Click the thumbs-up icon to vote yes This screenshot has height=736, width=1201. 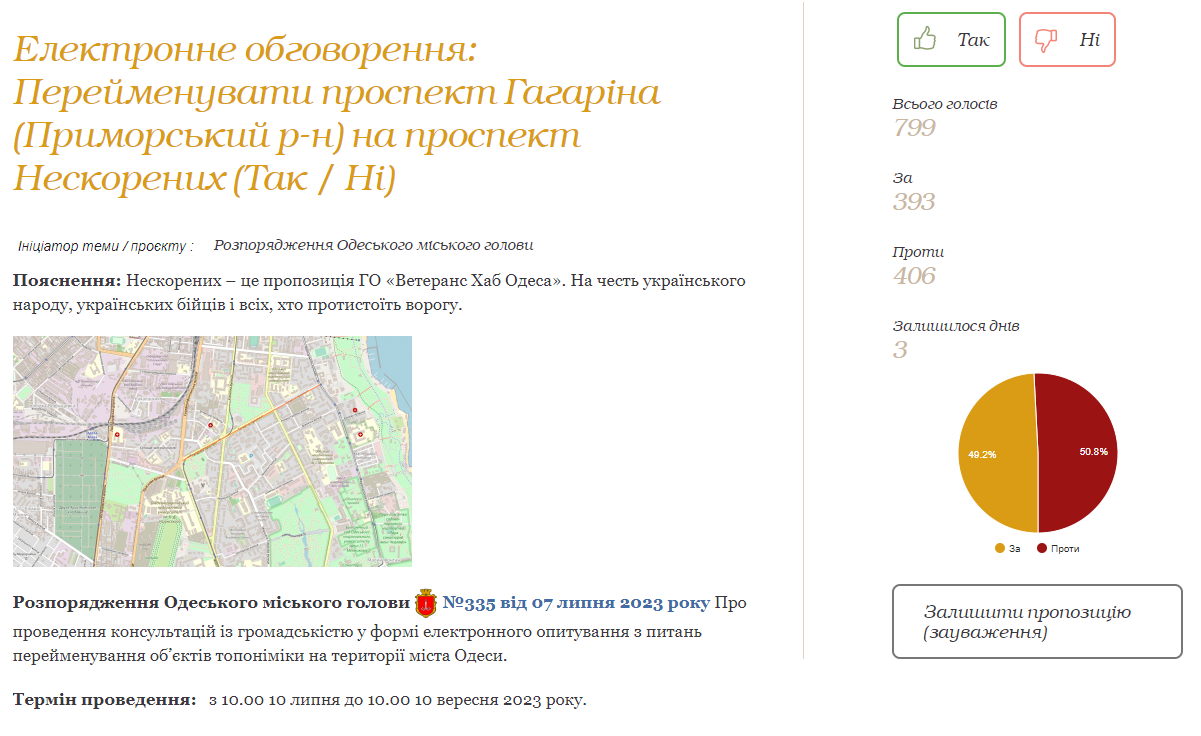pyautogui.click(x=925, y=40)
